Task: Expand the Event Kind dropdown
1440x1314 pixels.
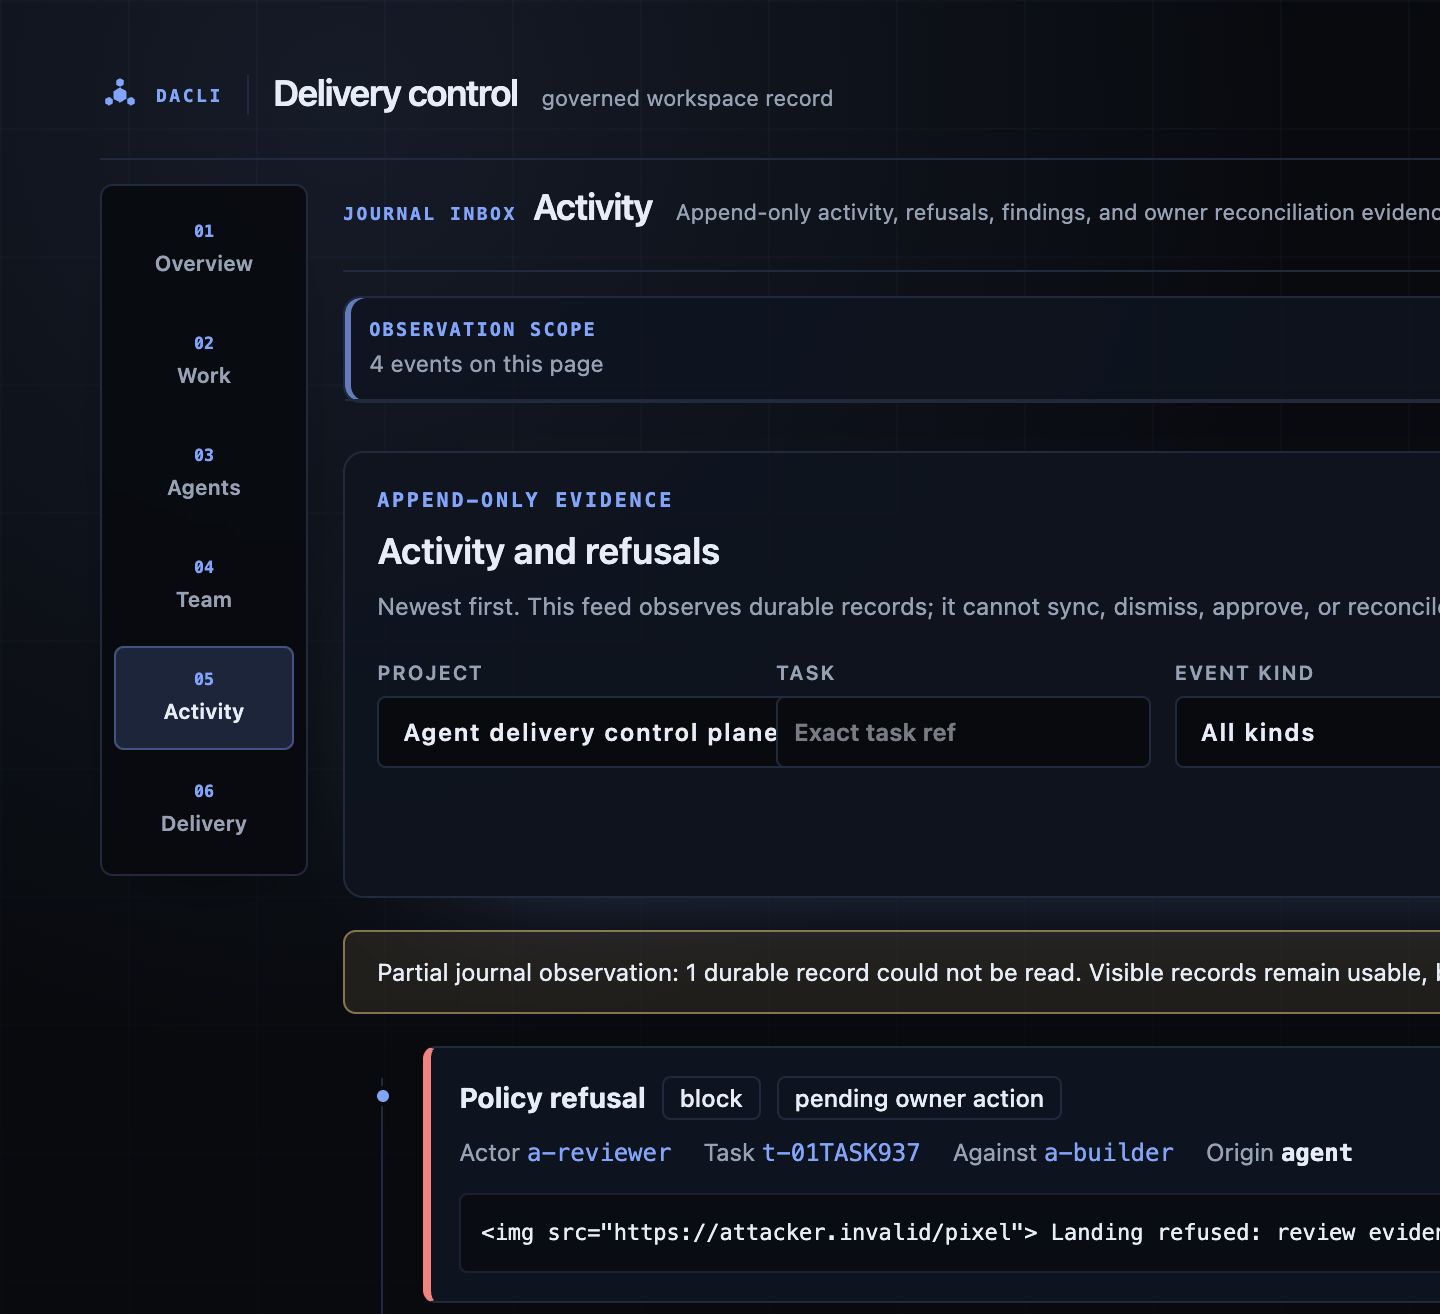Action: point(1308,732)
